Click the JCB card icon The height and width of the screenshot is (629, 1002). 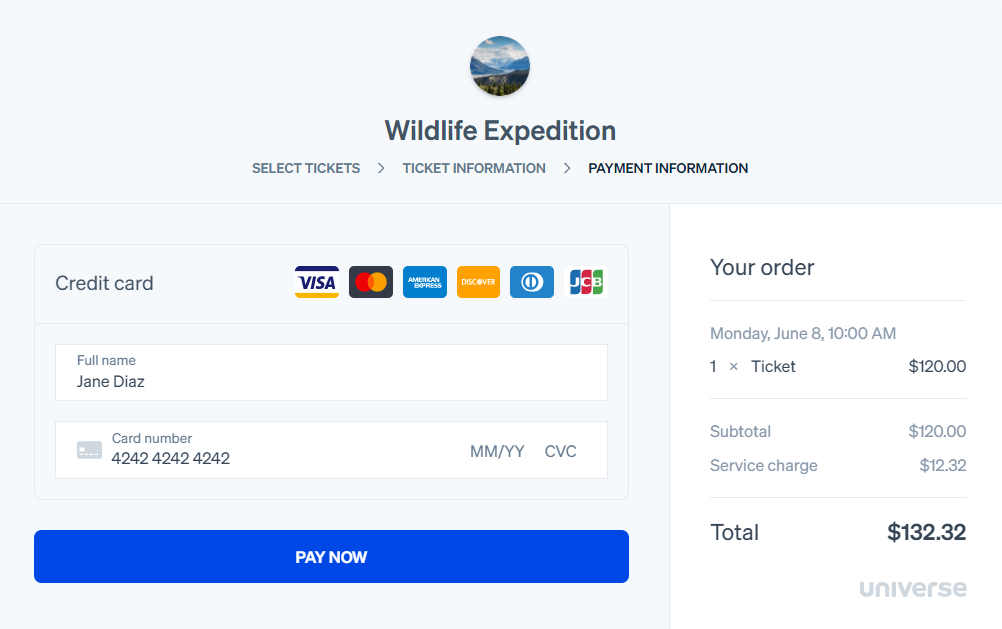[x=586, y=282]
